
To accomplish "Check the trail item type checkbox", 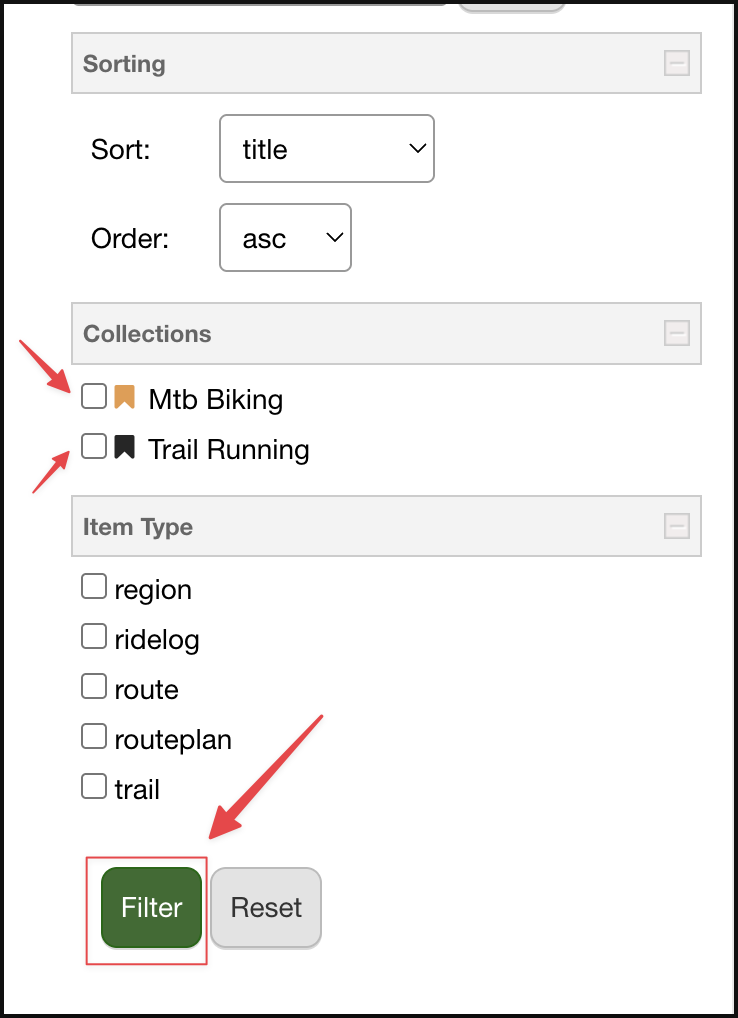I will click(x=94, y=787).
